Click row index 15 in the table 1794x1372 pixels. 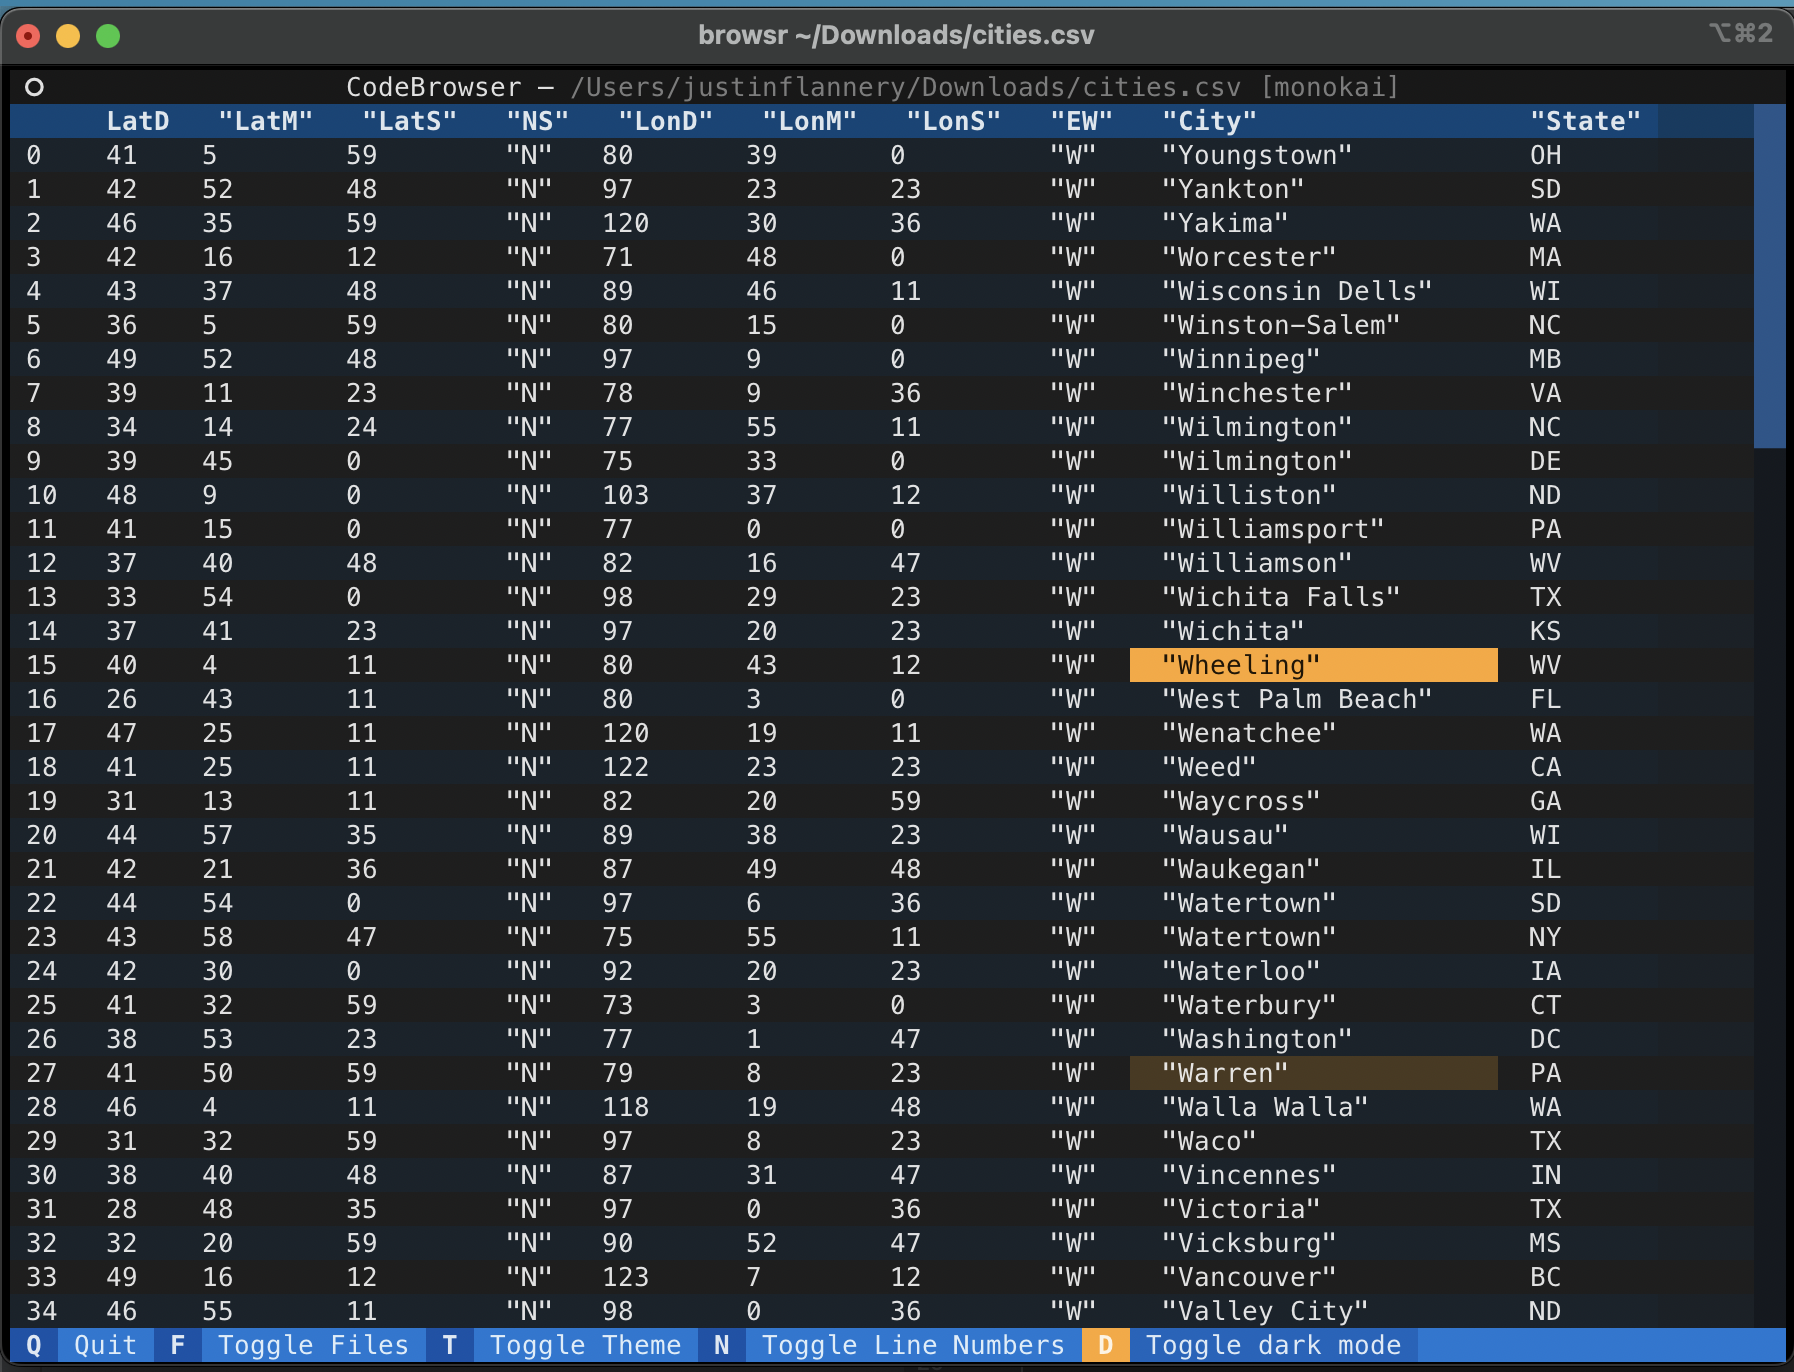pos(42,665)
